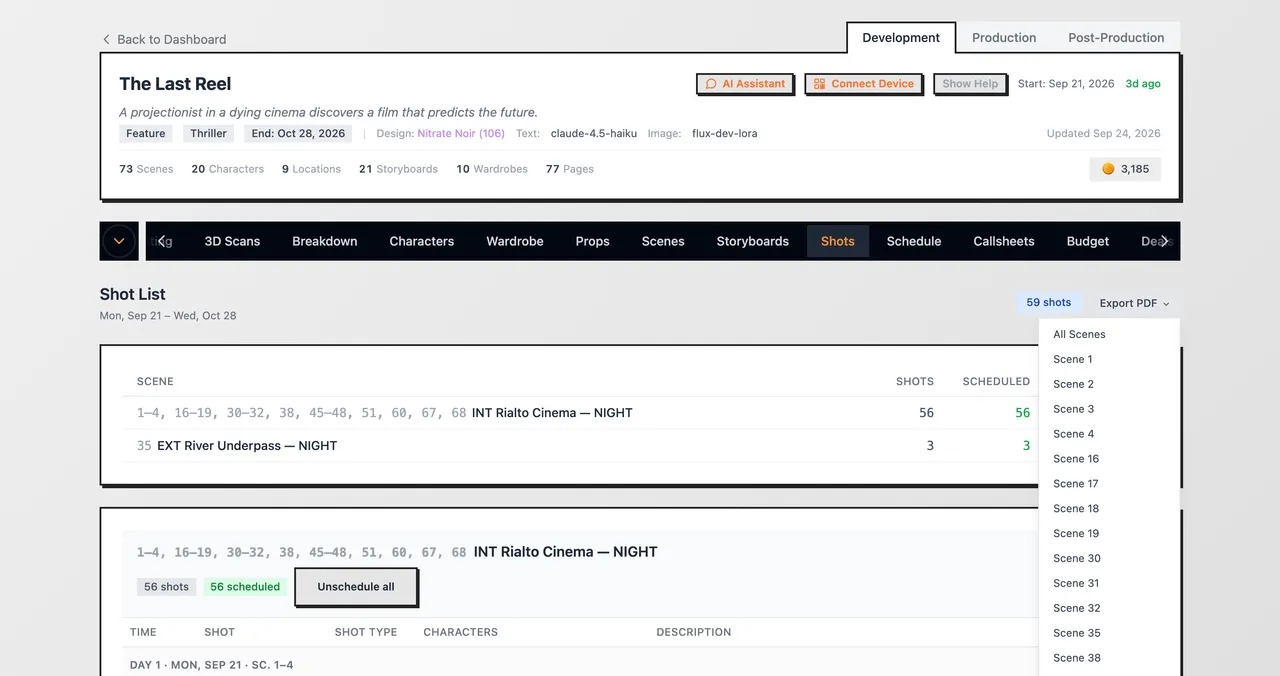Click the 59 shots badge
Viewport: 1280px width, 676px height.
point(1048,302)
